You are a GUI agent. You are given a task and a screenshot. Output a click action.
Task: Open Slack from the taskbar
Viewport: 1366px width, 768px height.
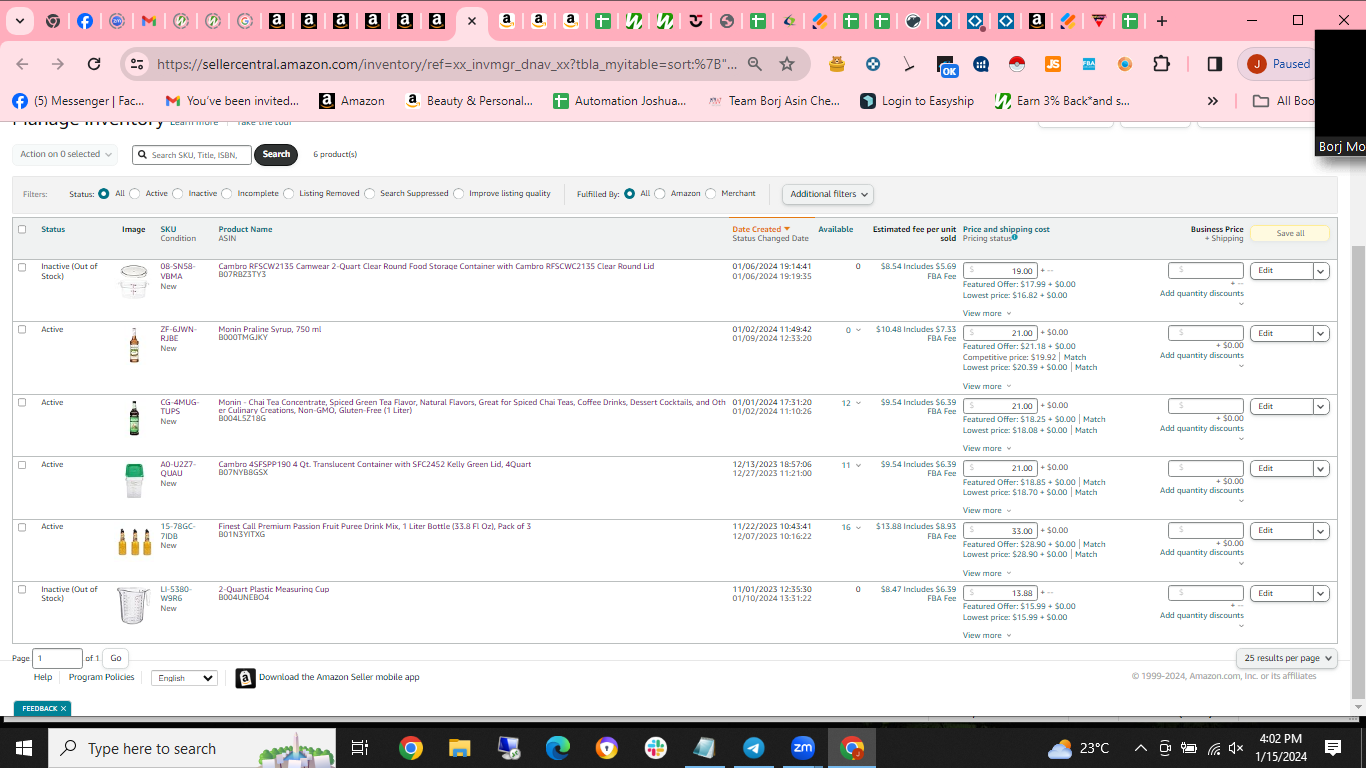[656, 748]
